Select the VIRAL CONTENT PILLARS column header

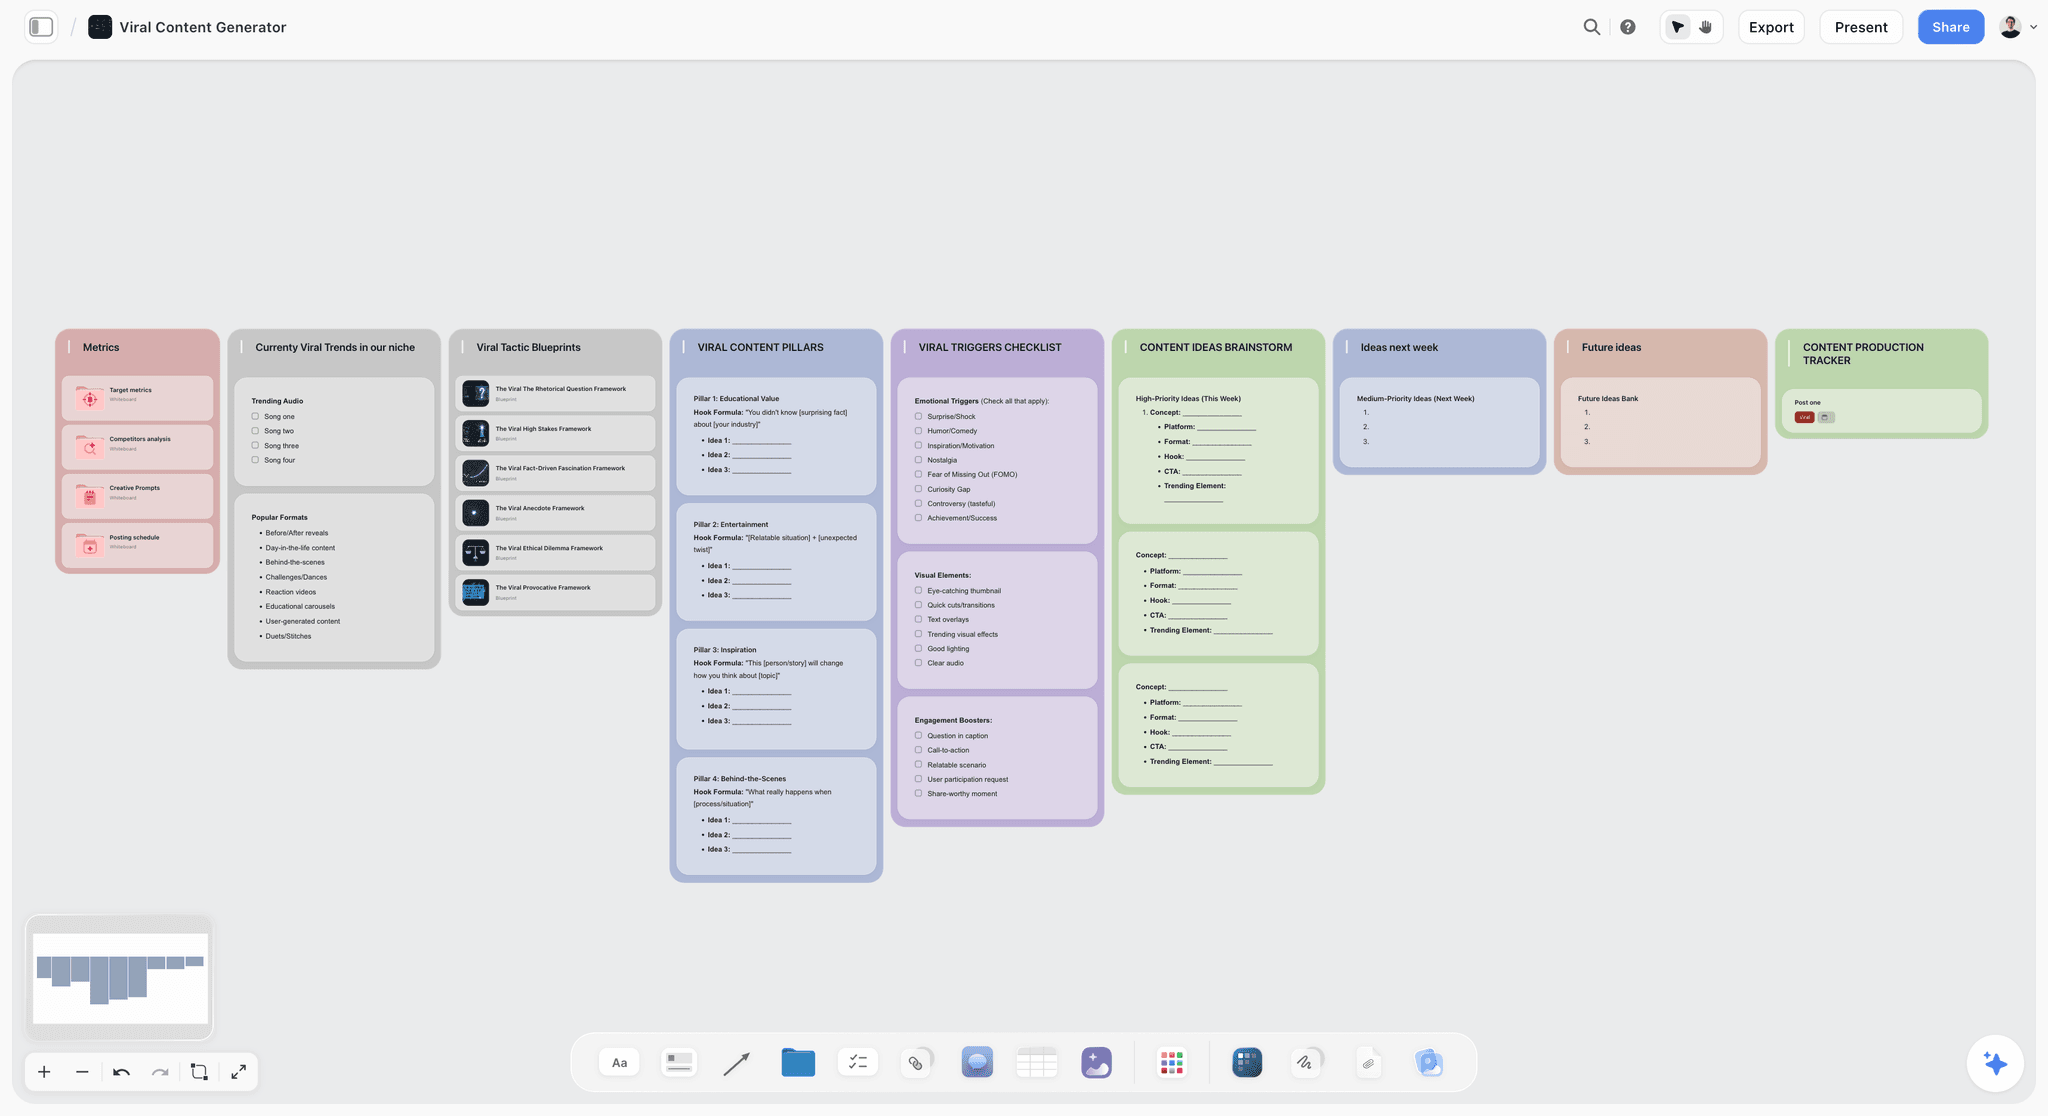click(760, 347)
